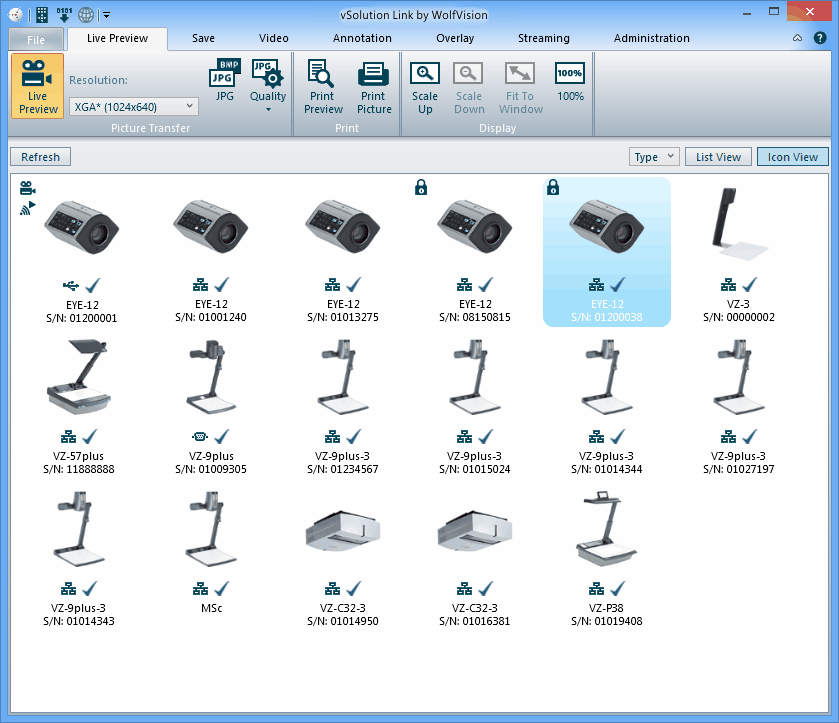Click the application logo in the title bar
This screenshot has height=723, width=839.
point(16,14)
